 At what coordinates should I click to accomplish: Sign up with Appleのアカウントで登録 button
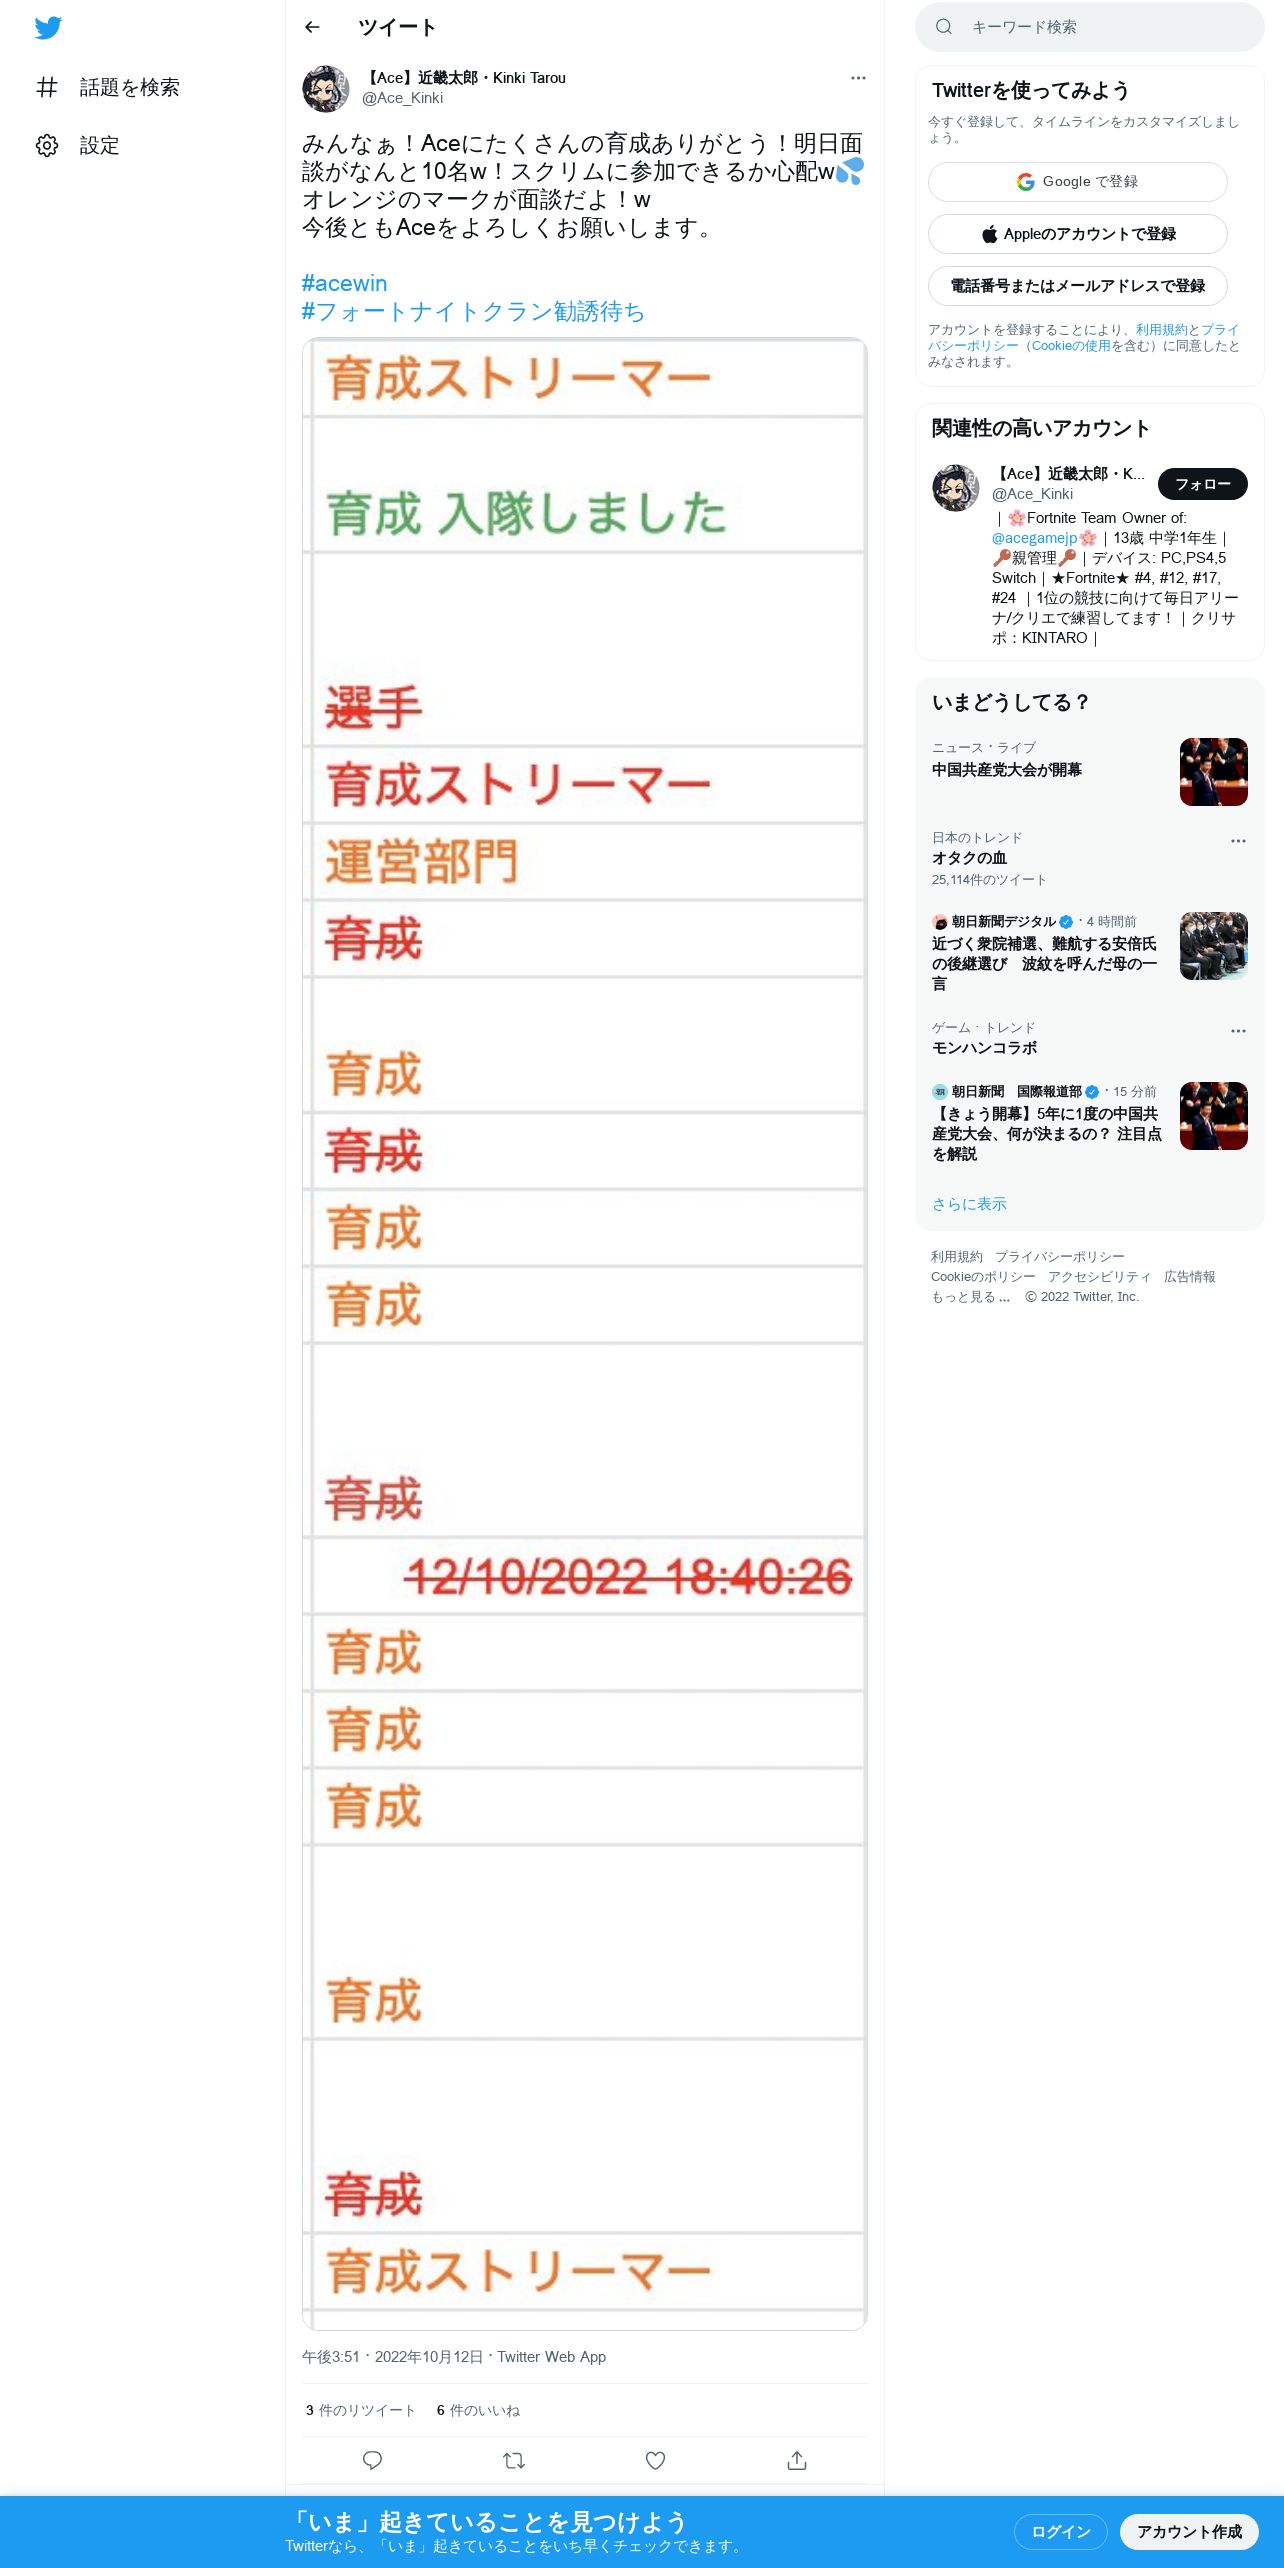tap(1078, 234)
